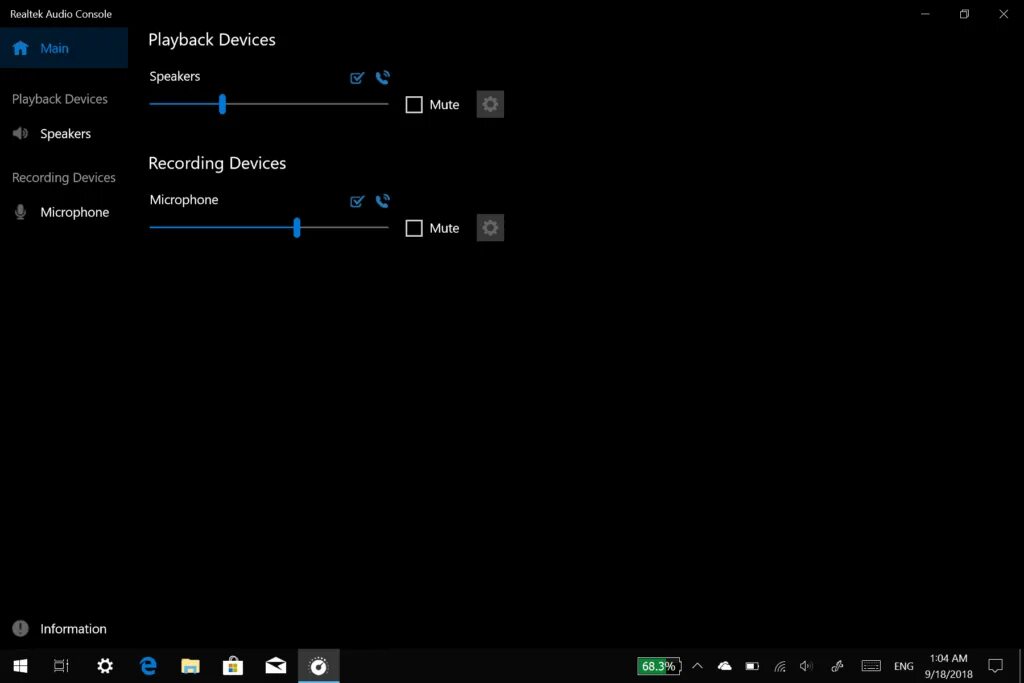Close the Realtek Audio Console window

point(1004,14)
